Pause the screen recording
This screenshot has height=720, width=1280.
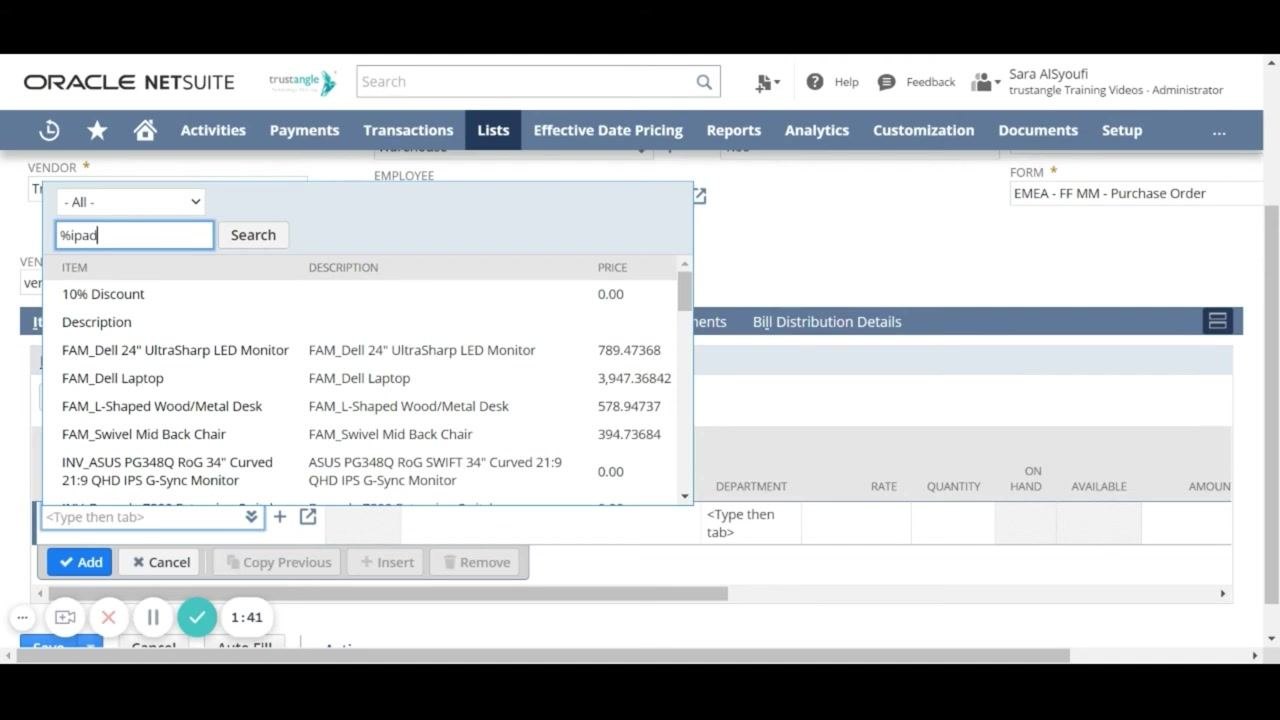coord(153,617)
